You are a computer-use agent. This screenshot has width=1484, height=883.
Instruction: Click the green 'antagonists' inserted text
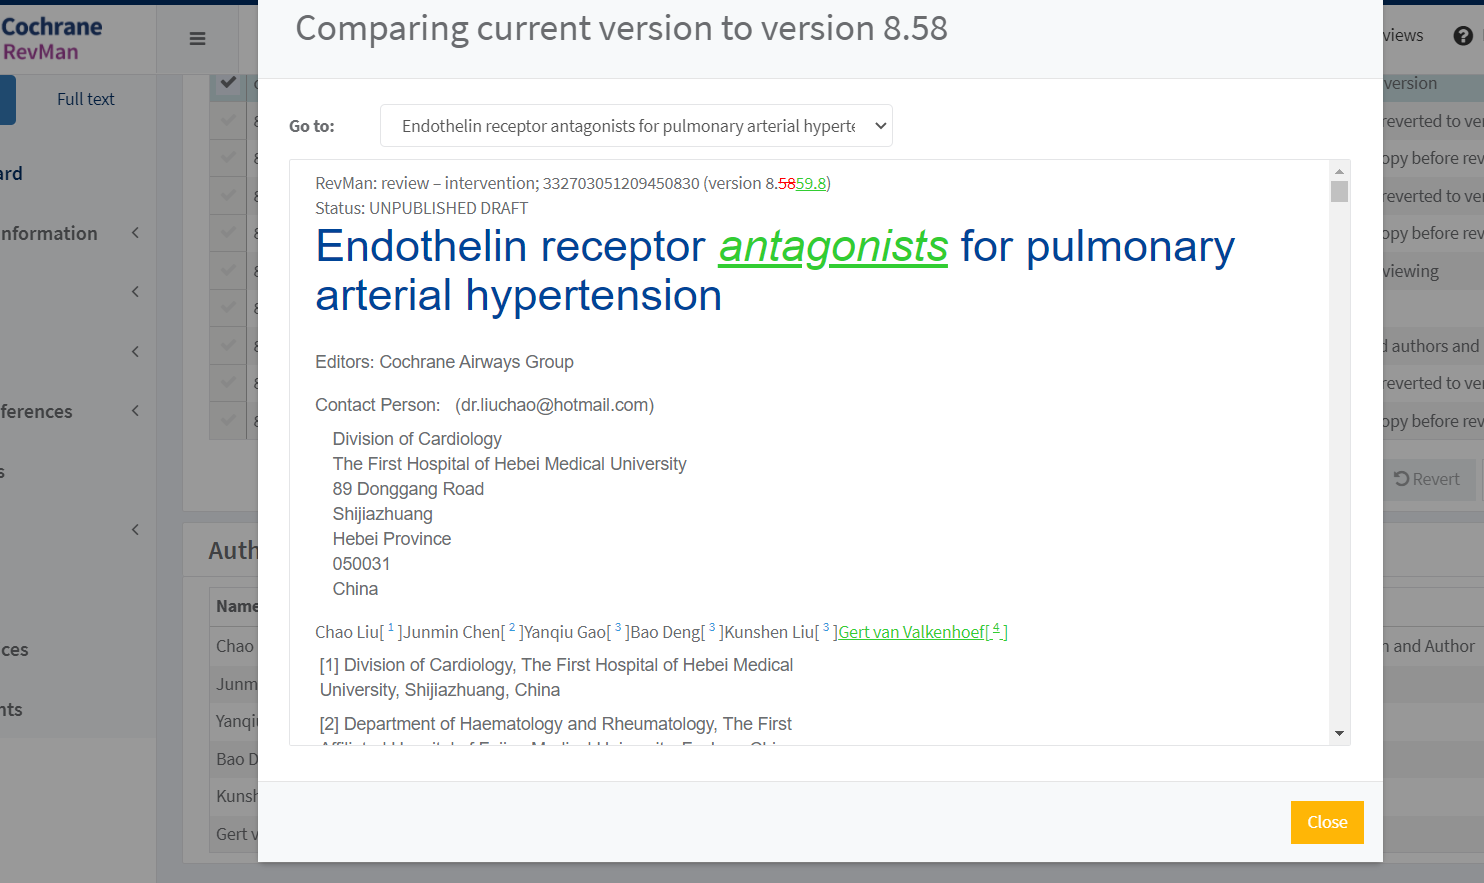[833, 246]
